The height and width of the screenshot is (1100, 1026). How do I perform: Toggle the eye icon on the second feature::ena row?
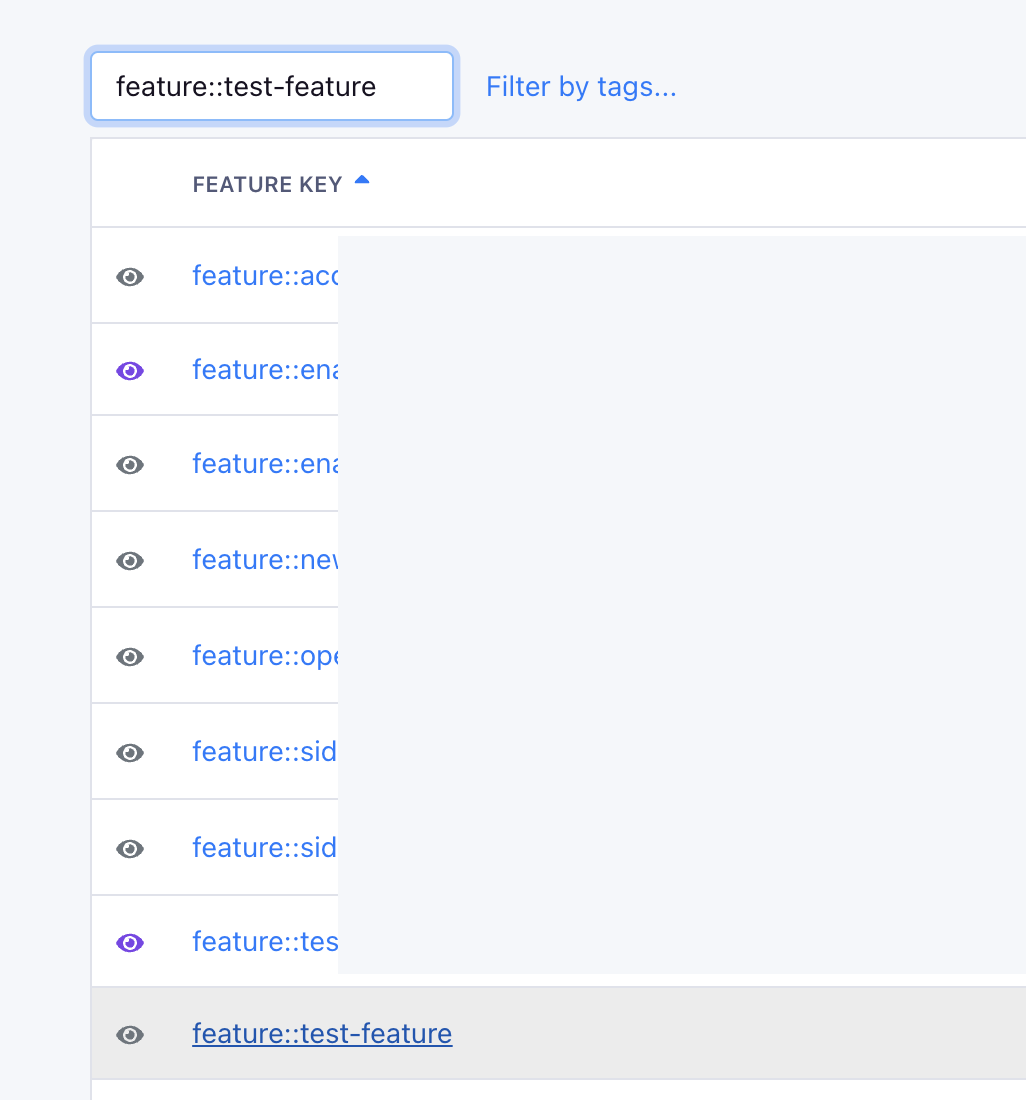pos(130,464)
